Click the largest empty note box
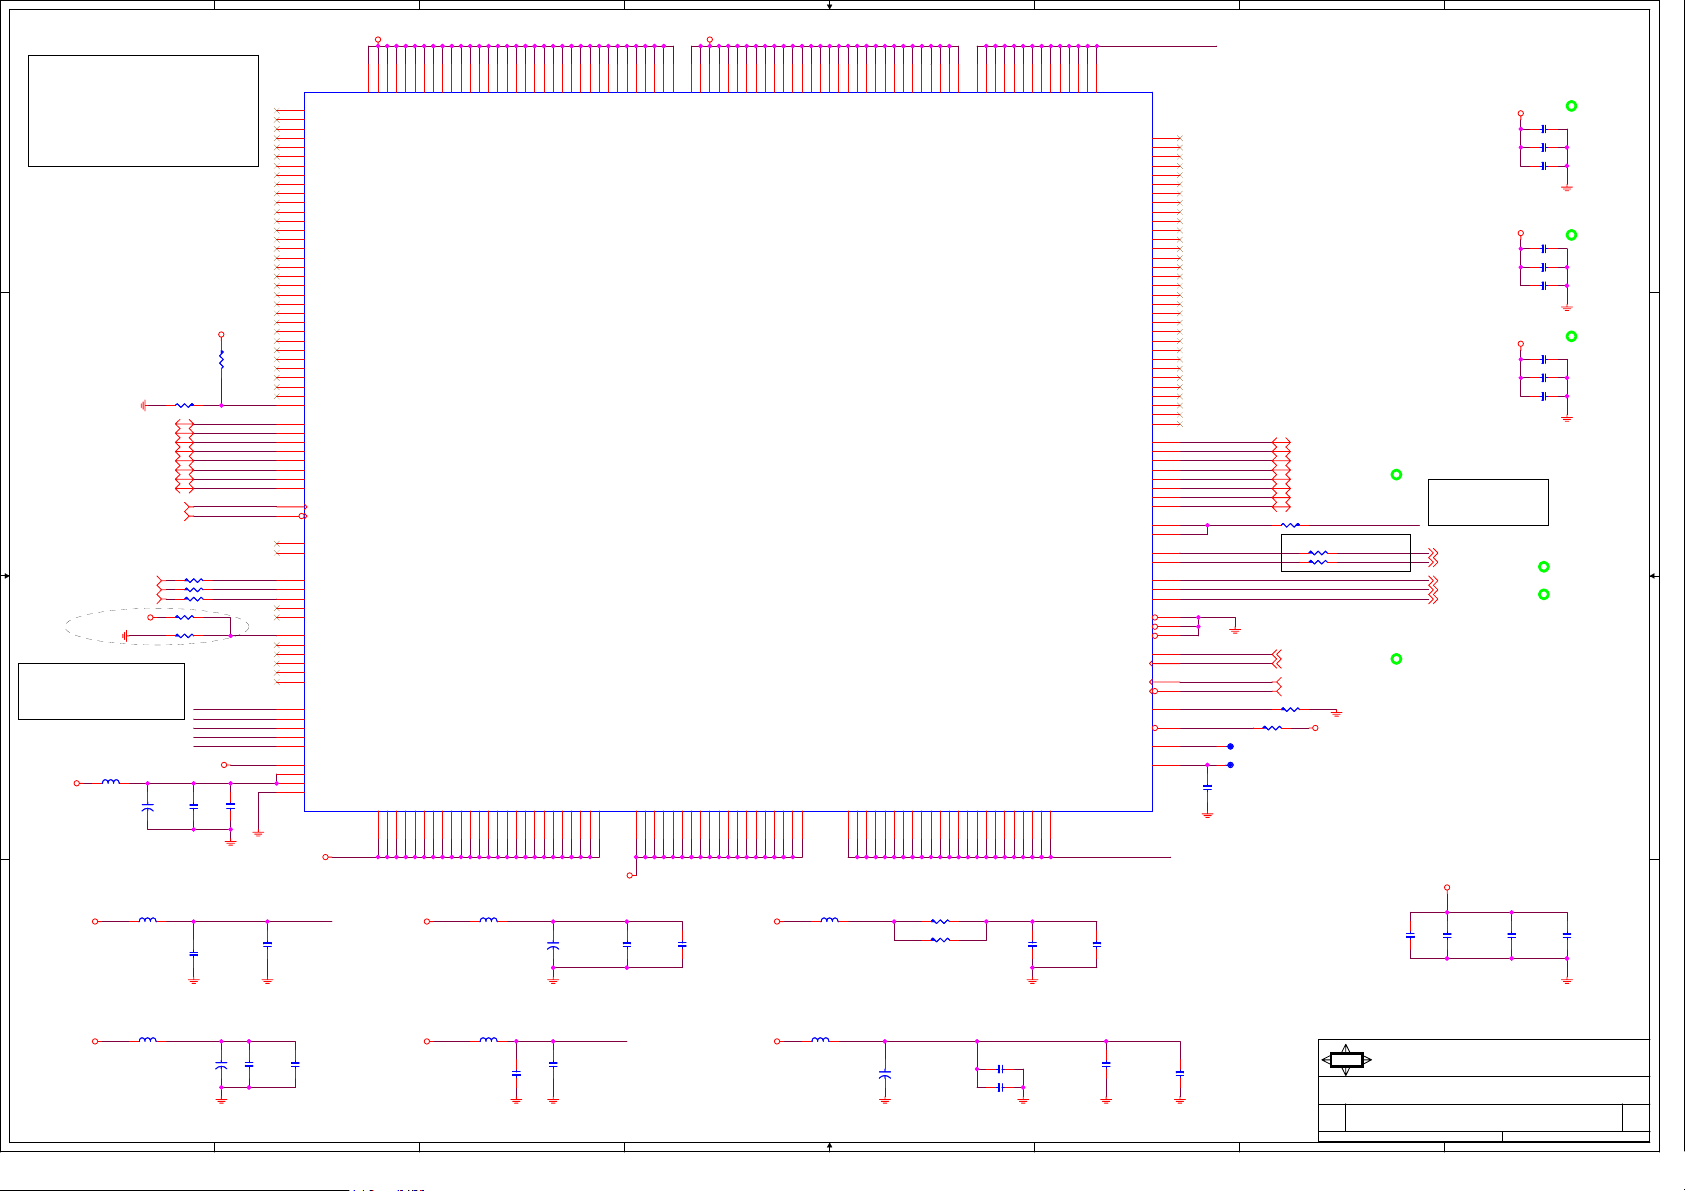This screenshot has height=1191, width=1685. (x=143, y=111)
